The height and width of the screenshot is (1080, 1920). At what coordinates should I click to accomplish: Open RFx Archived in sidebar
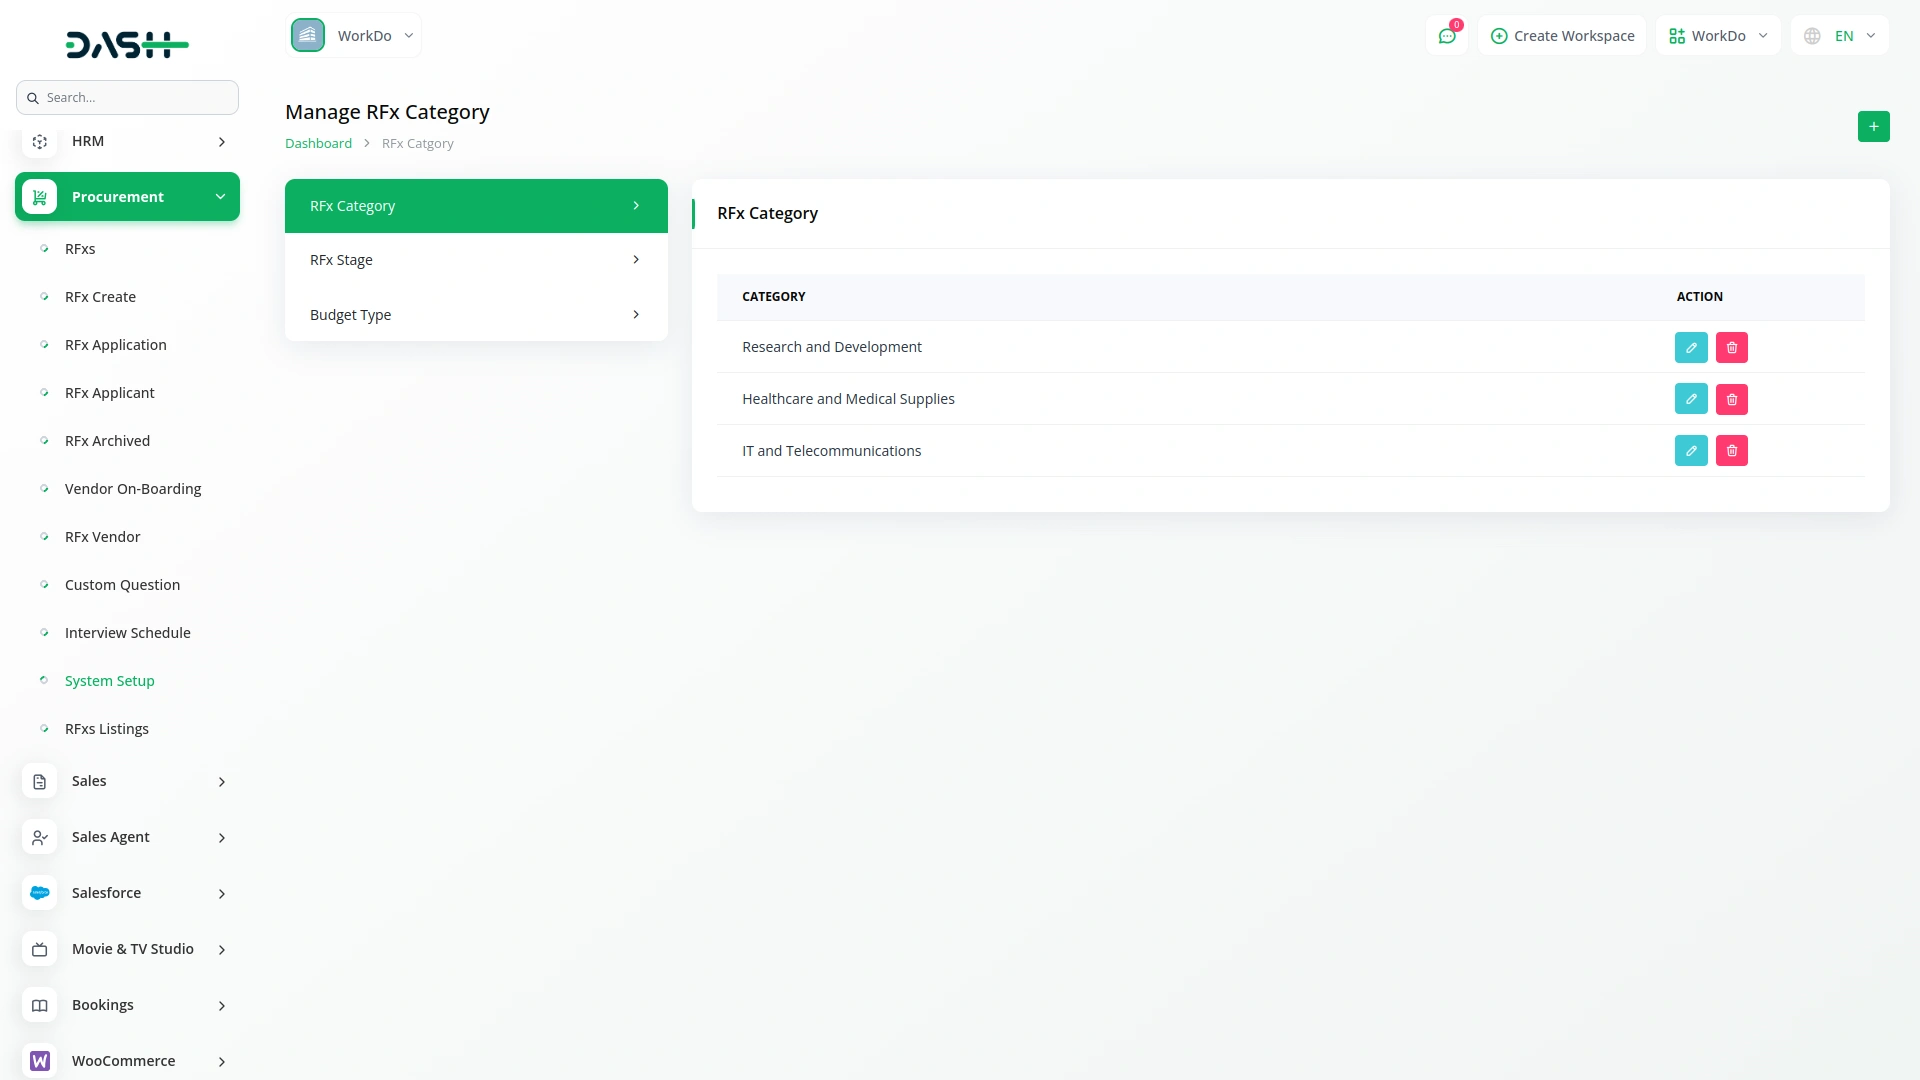point(107,441)
